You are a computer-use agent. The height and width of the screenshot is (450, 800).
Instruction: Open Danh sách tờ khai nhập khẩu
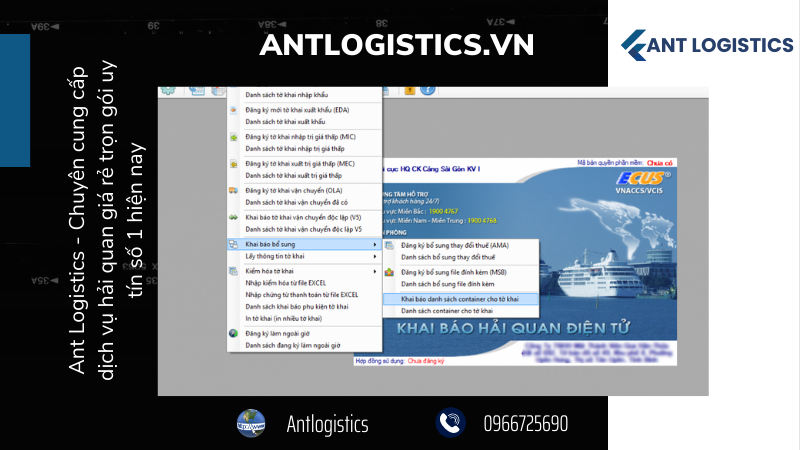coord(284,95)
